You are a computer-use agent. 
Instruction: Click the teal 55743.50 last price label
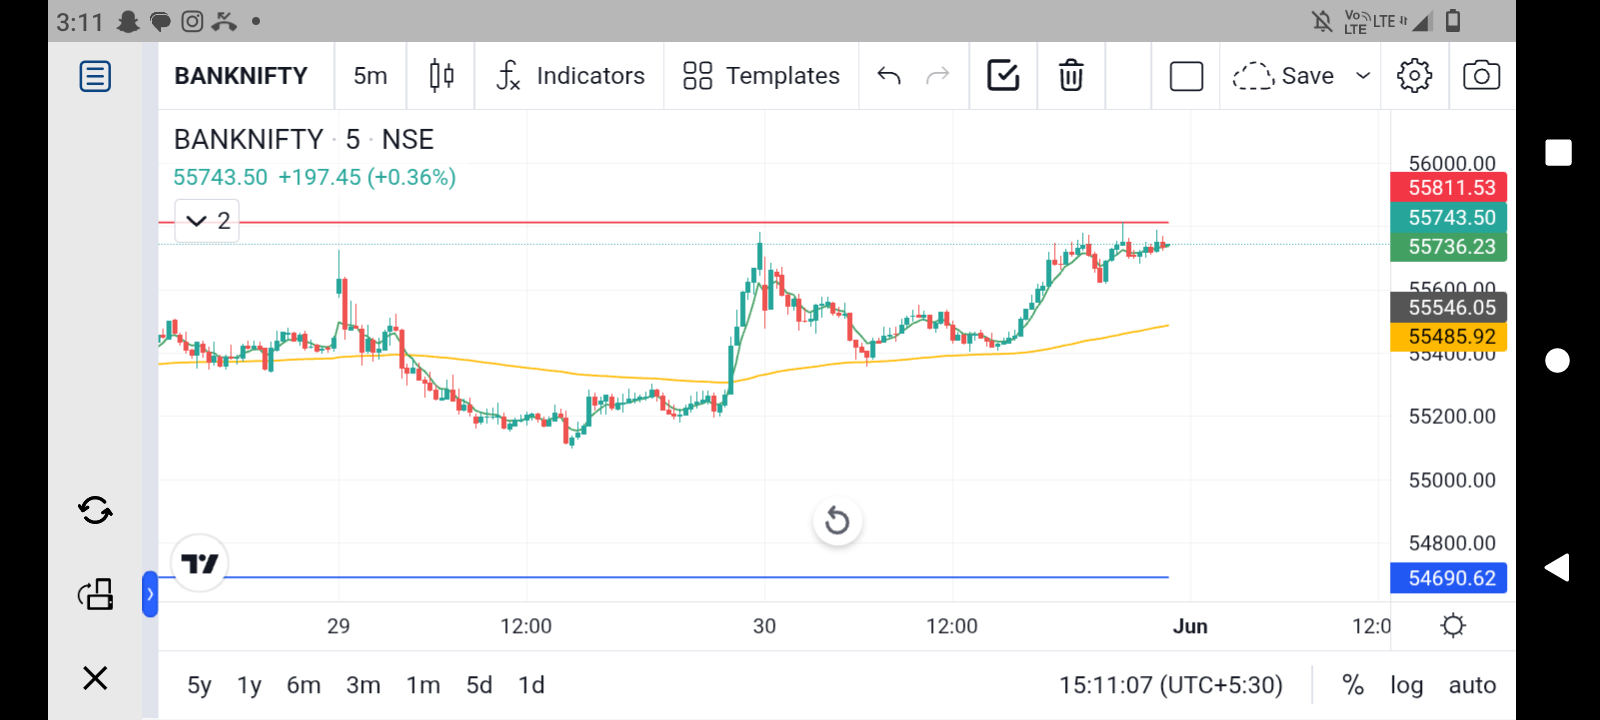[x=1449, y=217]
